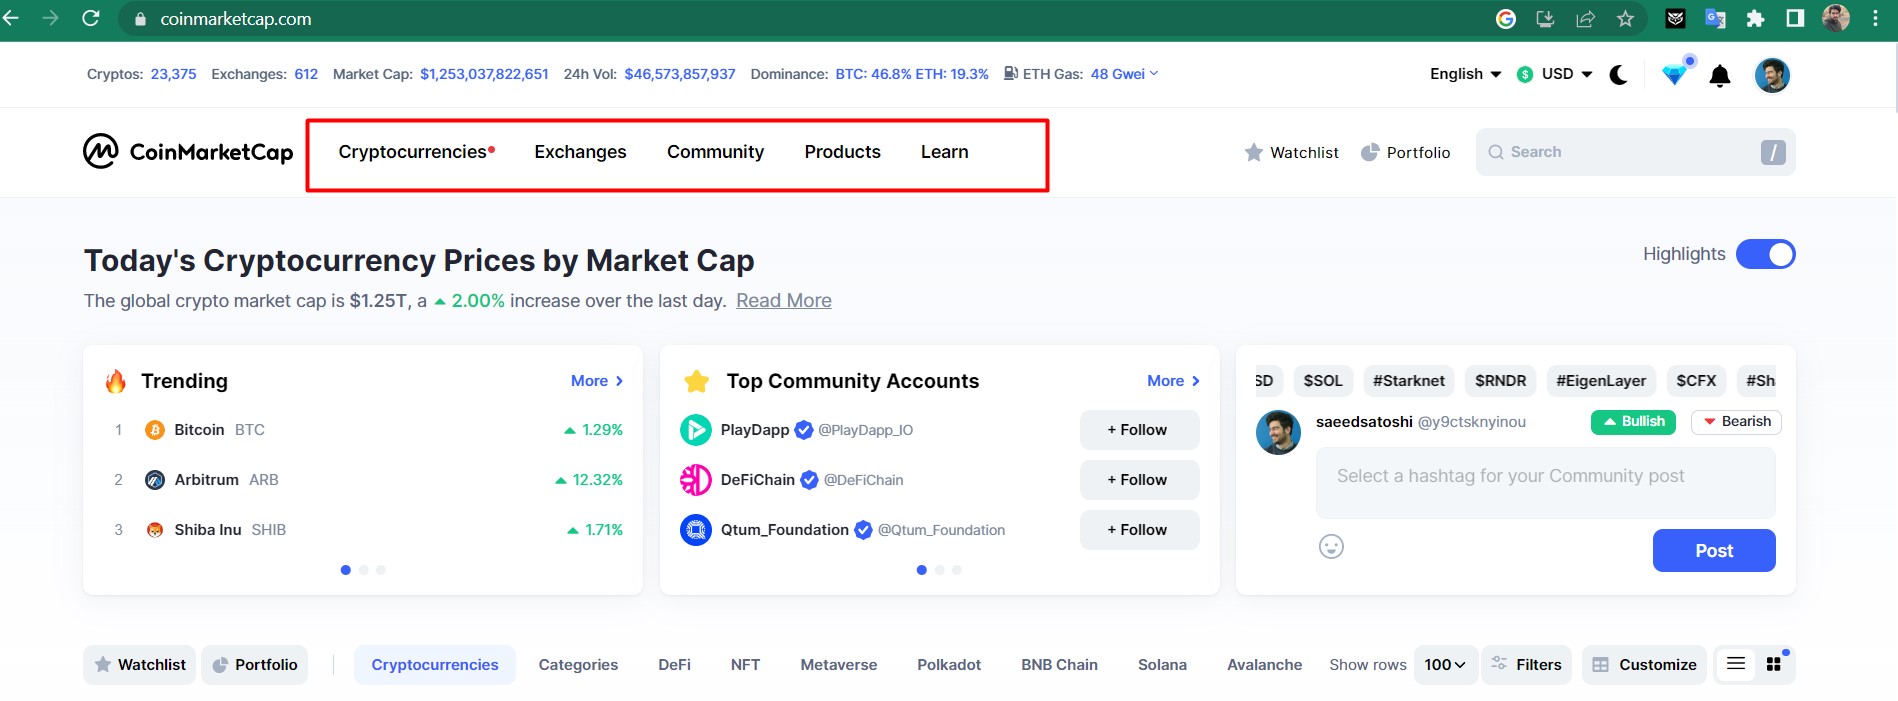This screenshot has width=1898, height=701.
Task: Open the Show rows 100 dropdown
Action: pos(1446,665)
